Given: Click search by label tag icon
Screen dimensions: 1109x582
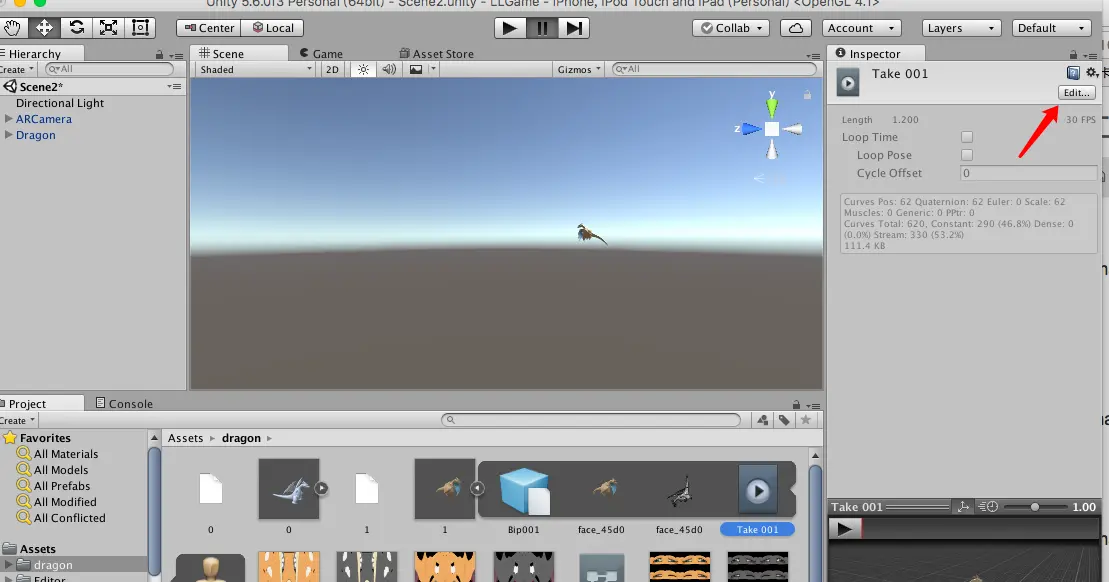Looking at the screenshot, I should [x=784, y=420].
